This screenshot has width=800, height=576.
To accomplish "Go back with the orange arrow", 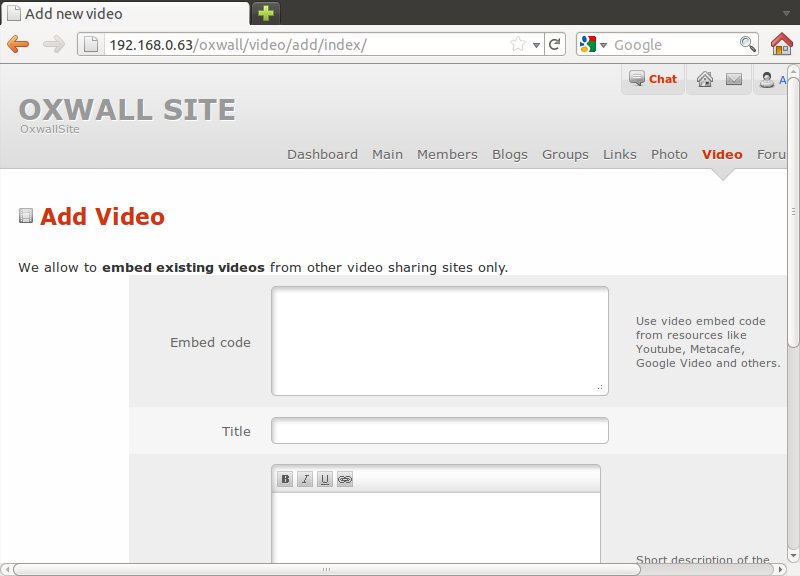I will click(18, 44).
